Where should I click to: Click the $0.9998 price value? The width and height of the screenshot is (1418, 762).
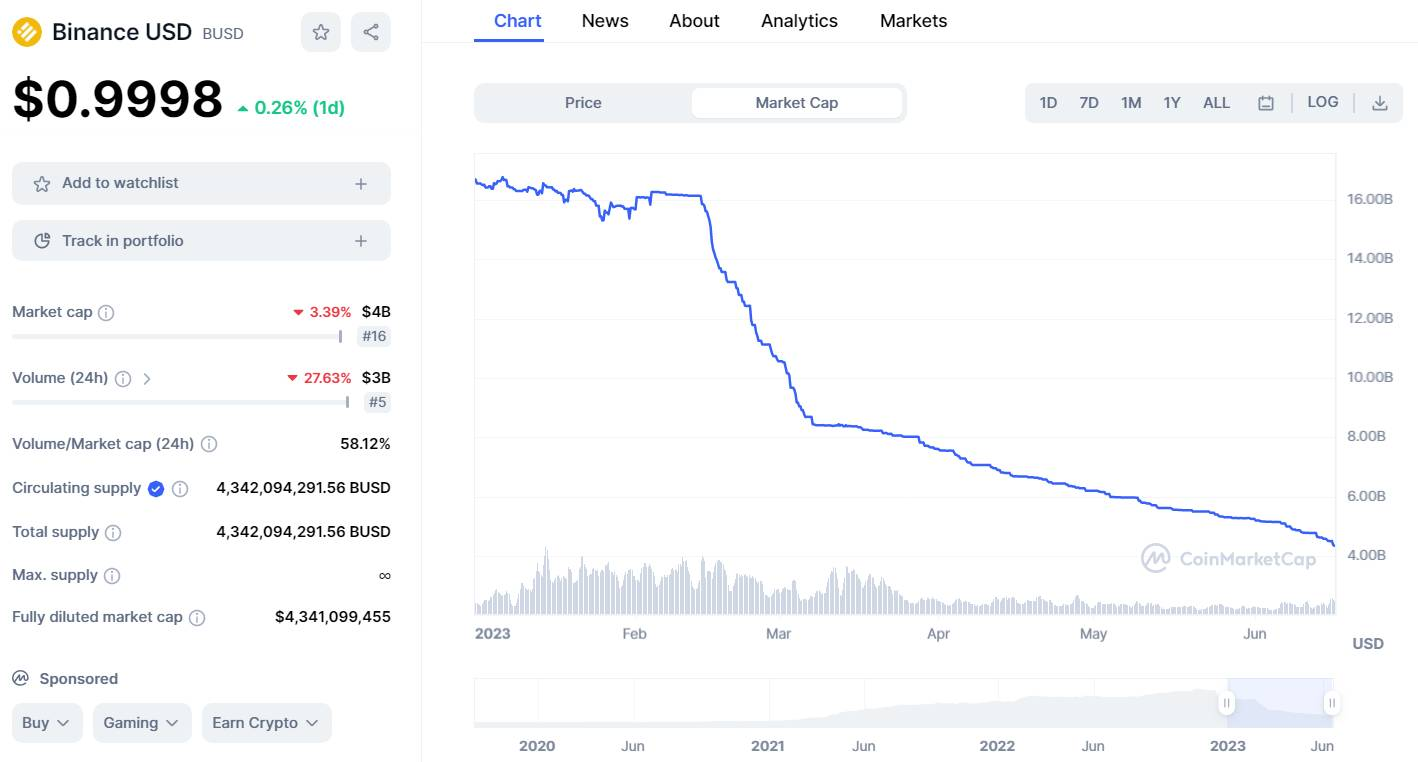pos(118,100)
